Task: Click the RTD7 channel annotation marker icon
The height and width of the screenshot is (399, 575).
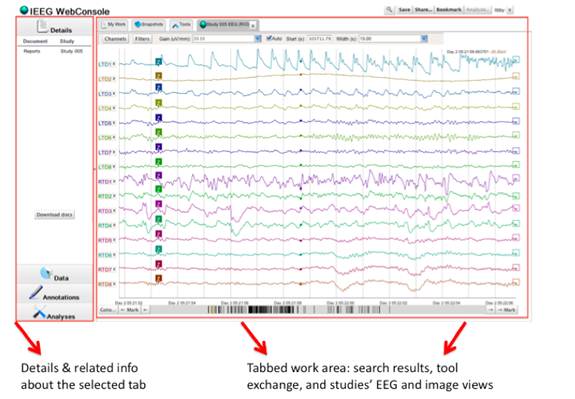Action: 158,264
